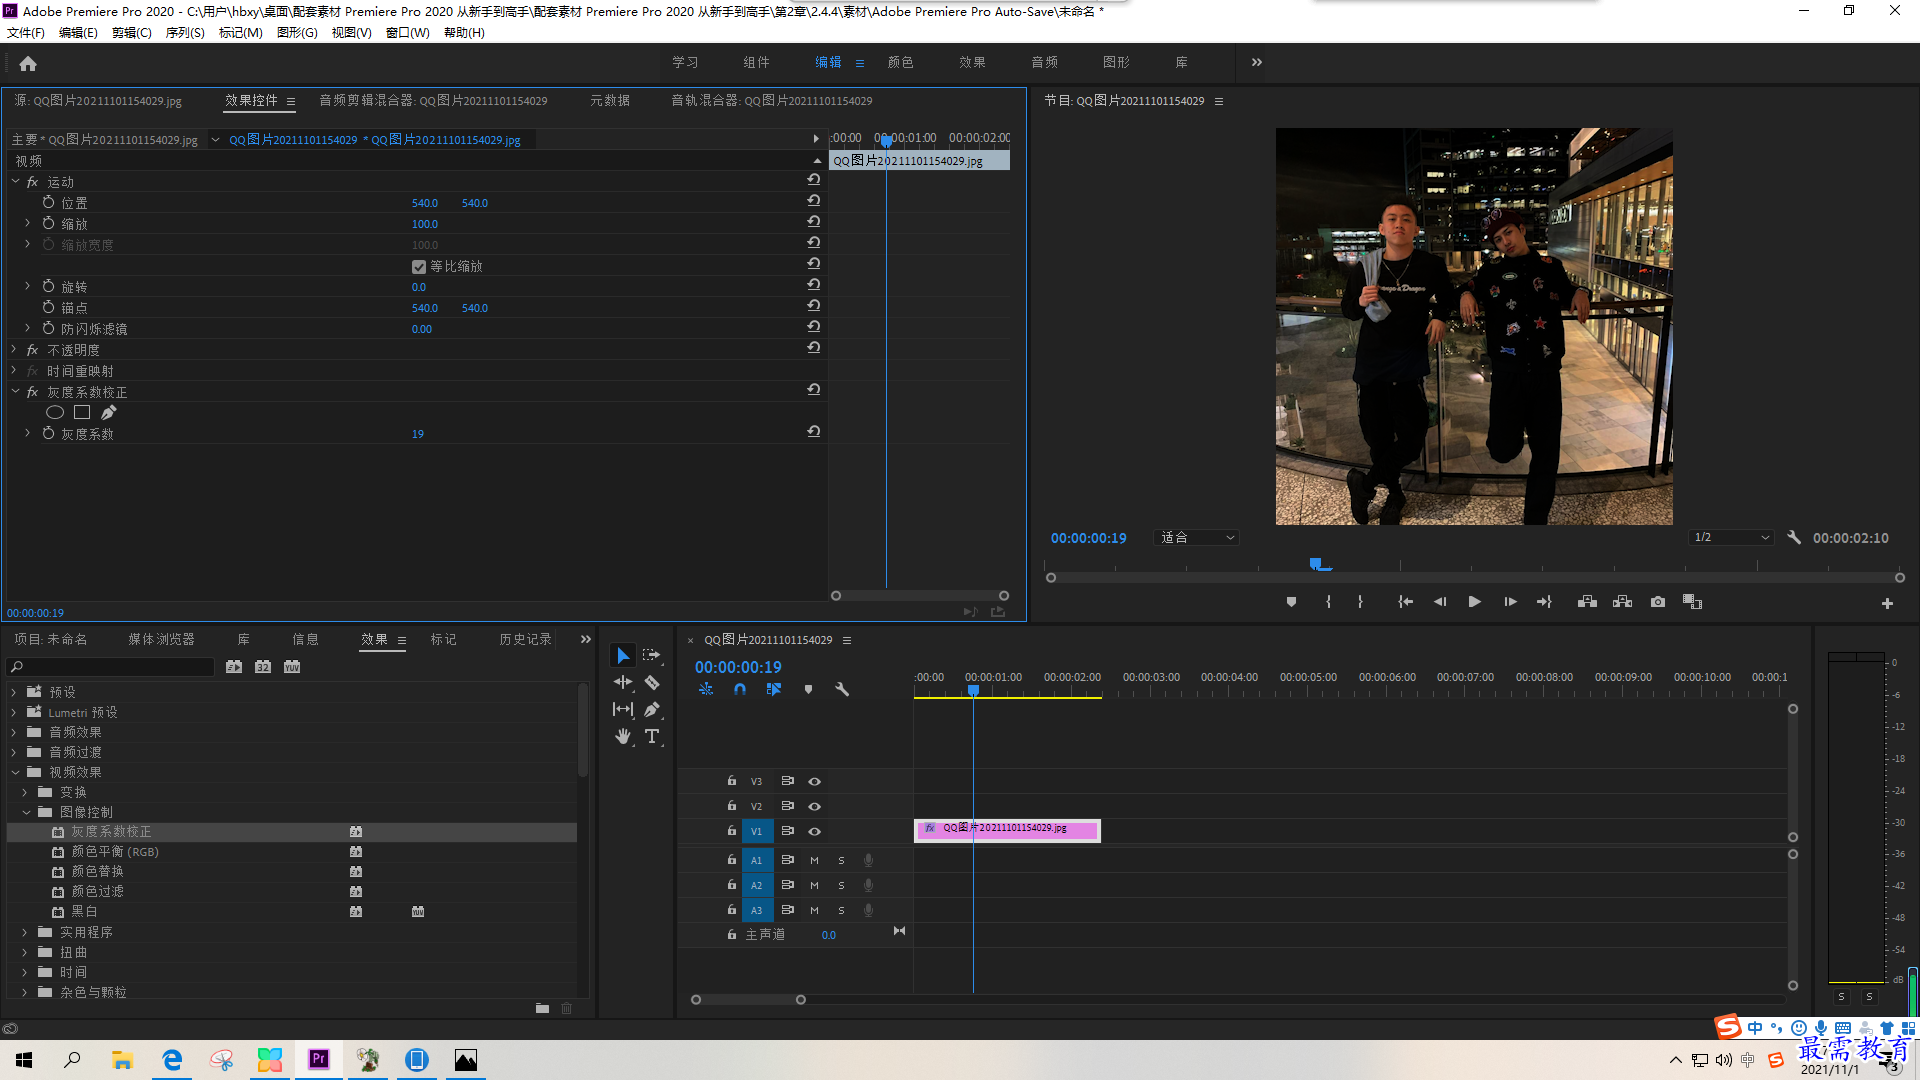Open the 序列(S) menu
The image size is (1920, 1080).
[x=185, y=33]
